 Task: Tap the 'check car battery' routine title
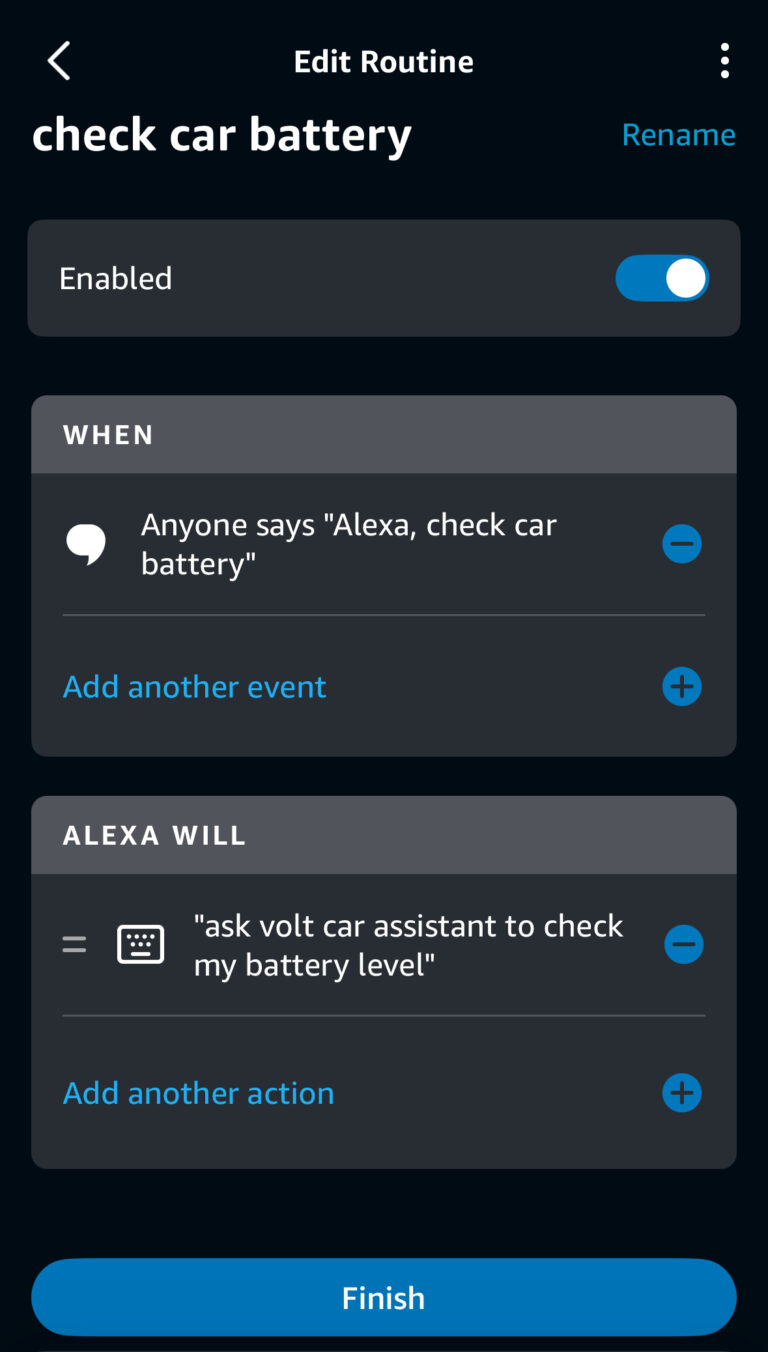point(222,136)
